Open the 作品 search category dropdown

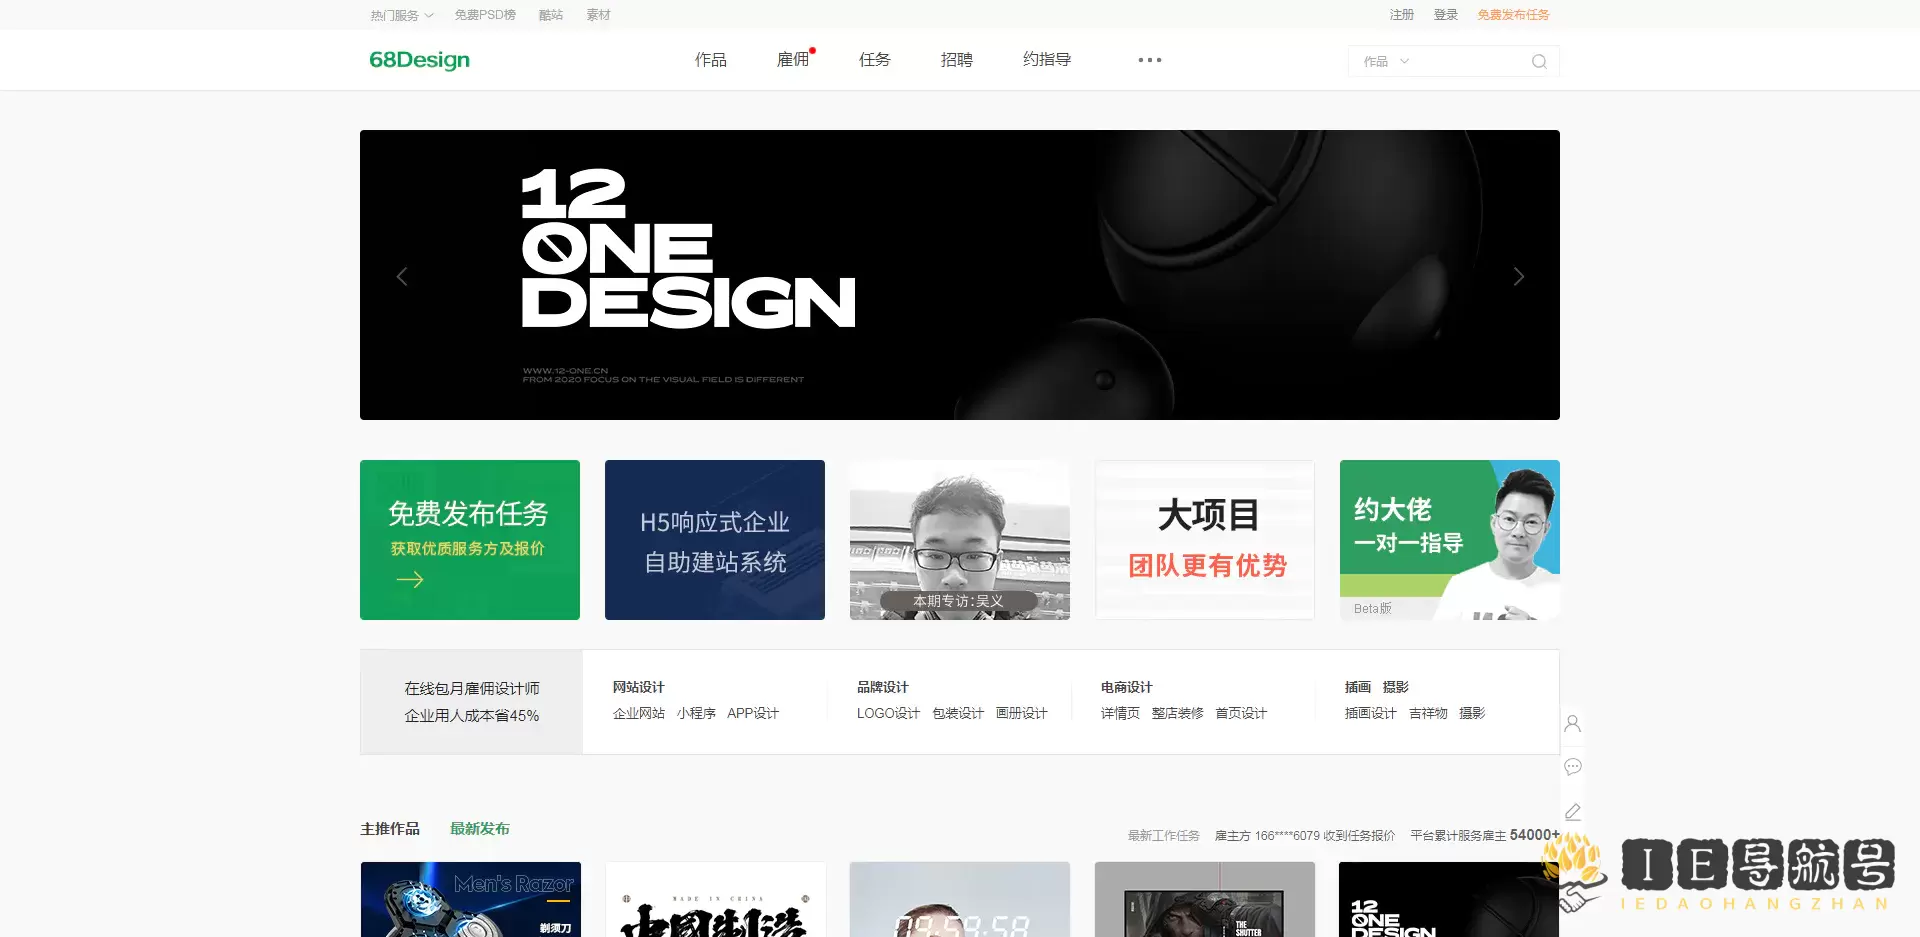[1385, 61]
